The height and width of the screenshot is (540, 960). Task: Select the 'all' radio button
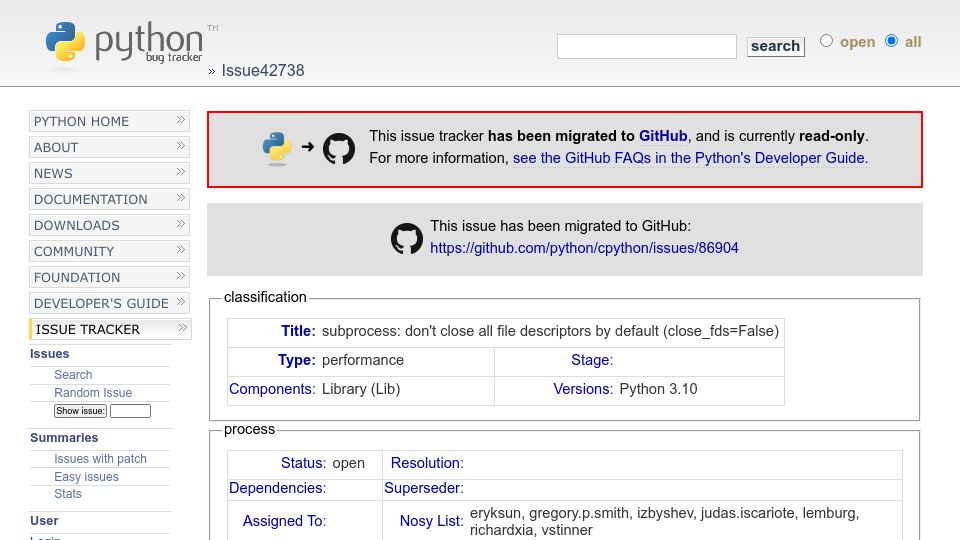pos(891,41)
